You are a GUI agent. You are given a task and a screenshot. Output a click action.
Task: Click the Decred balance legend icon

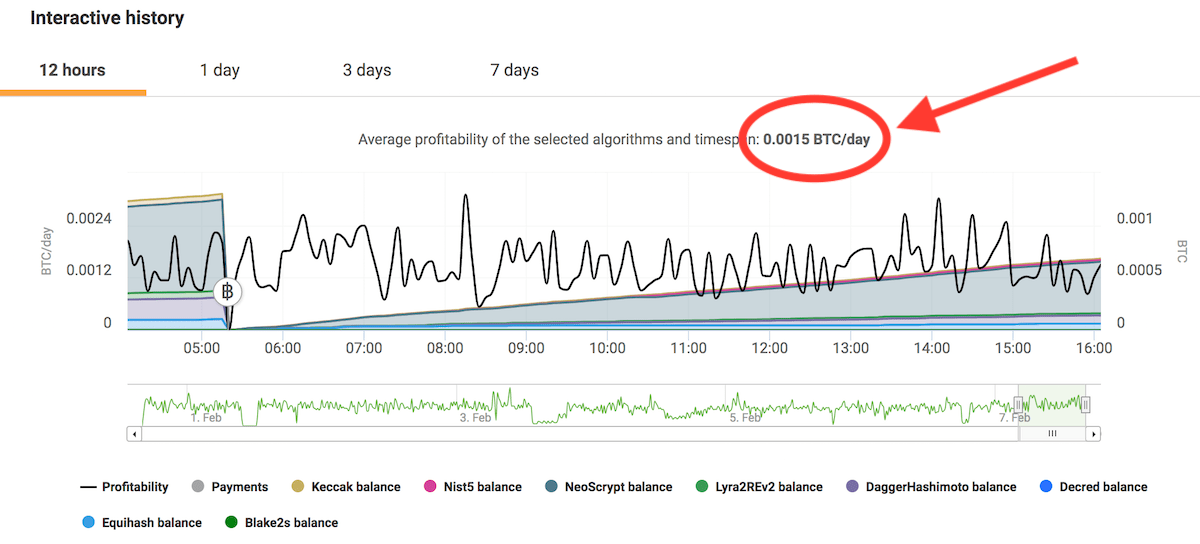(1046, 487)
